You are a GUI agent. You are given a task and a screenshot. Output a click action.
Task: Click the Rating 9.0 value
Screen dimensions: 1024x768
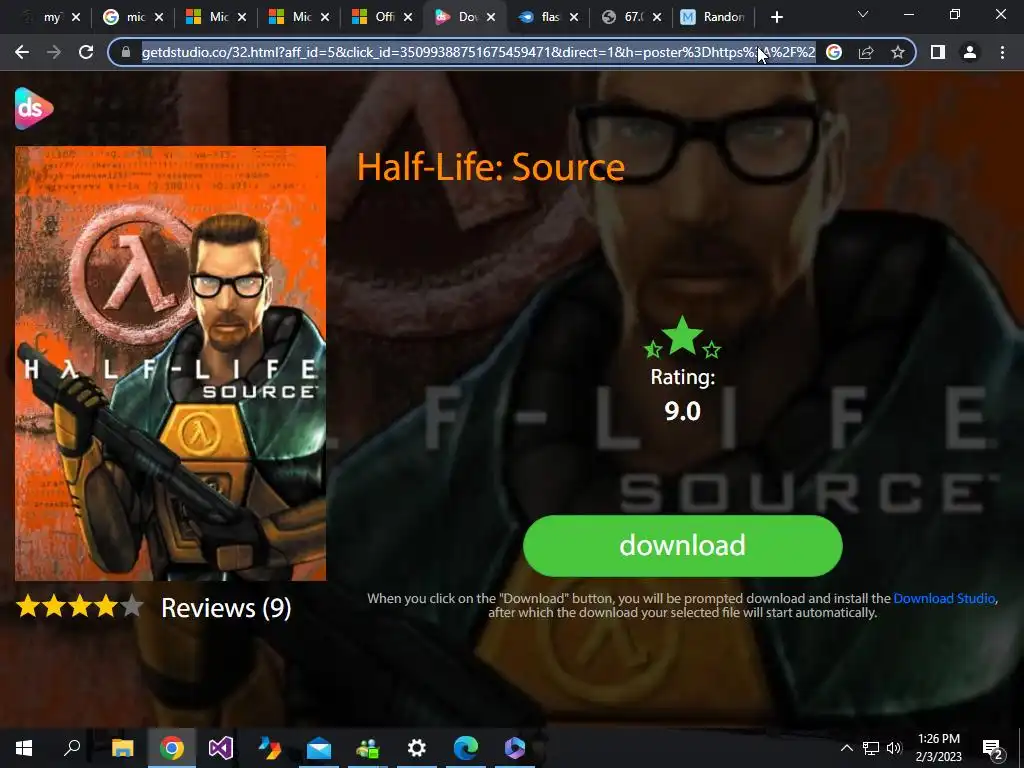[x=682, y=411]
